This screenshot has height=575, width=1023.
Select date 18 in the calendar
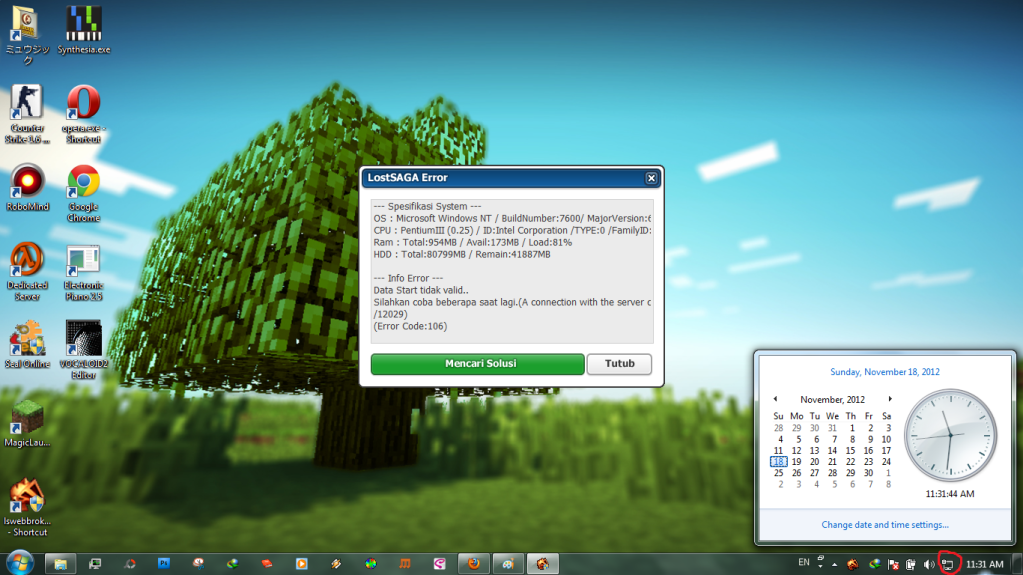pos(778,461)
